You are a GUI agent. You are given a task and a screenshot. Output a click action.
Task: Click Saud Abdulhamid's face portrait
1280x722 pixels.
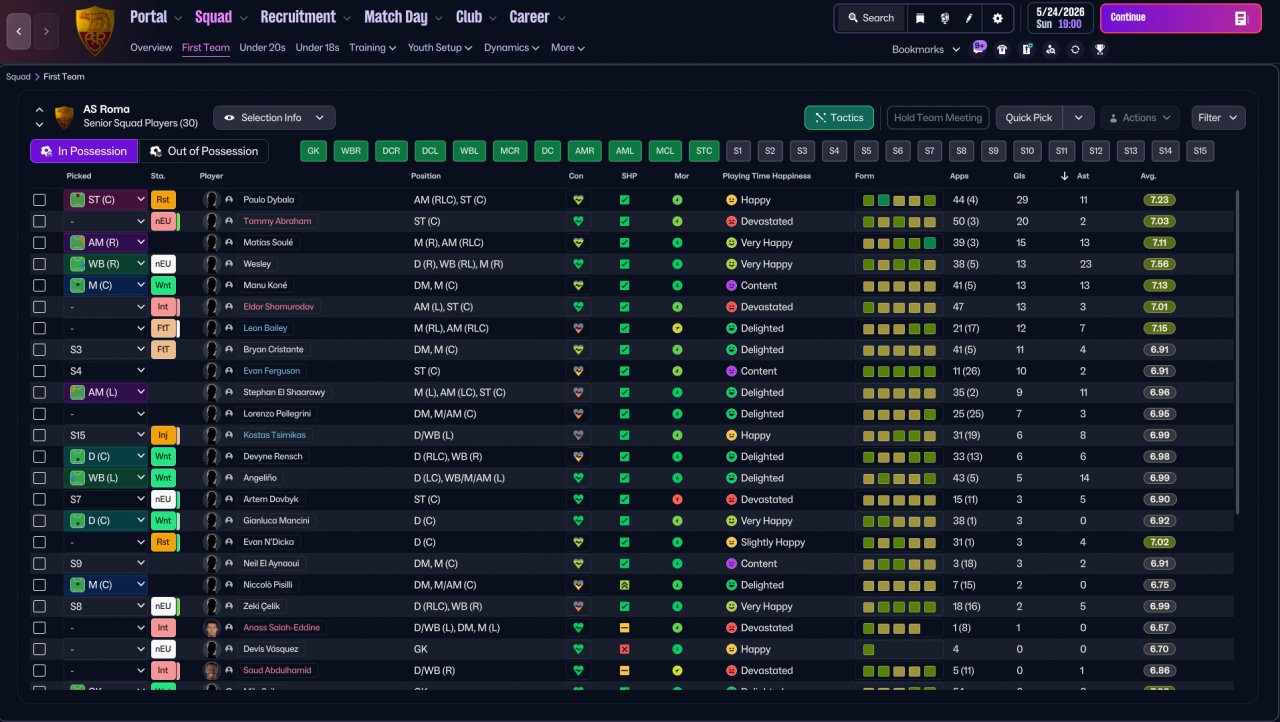click(x=211, y=671)
